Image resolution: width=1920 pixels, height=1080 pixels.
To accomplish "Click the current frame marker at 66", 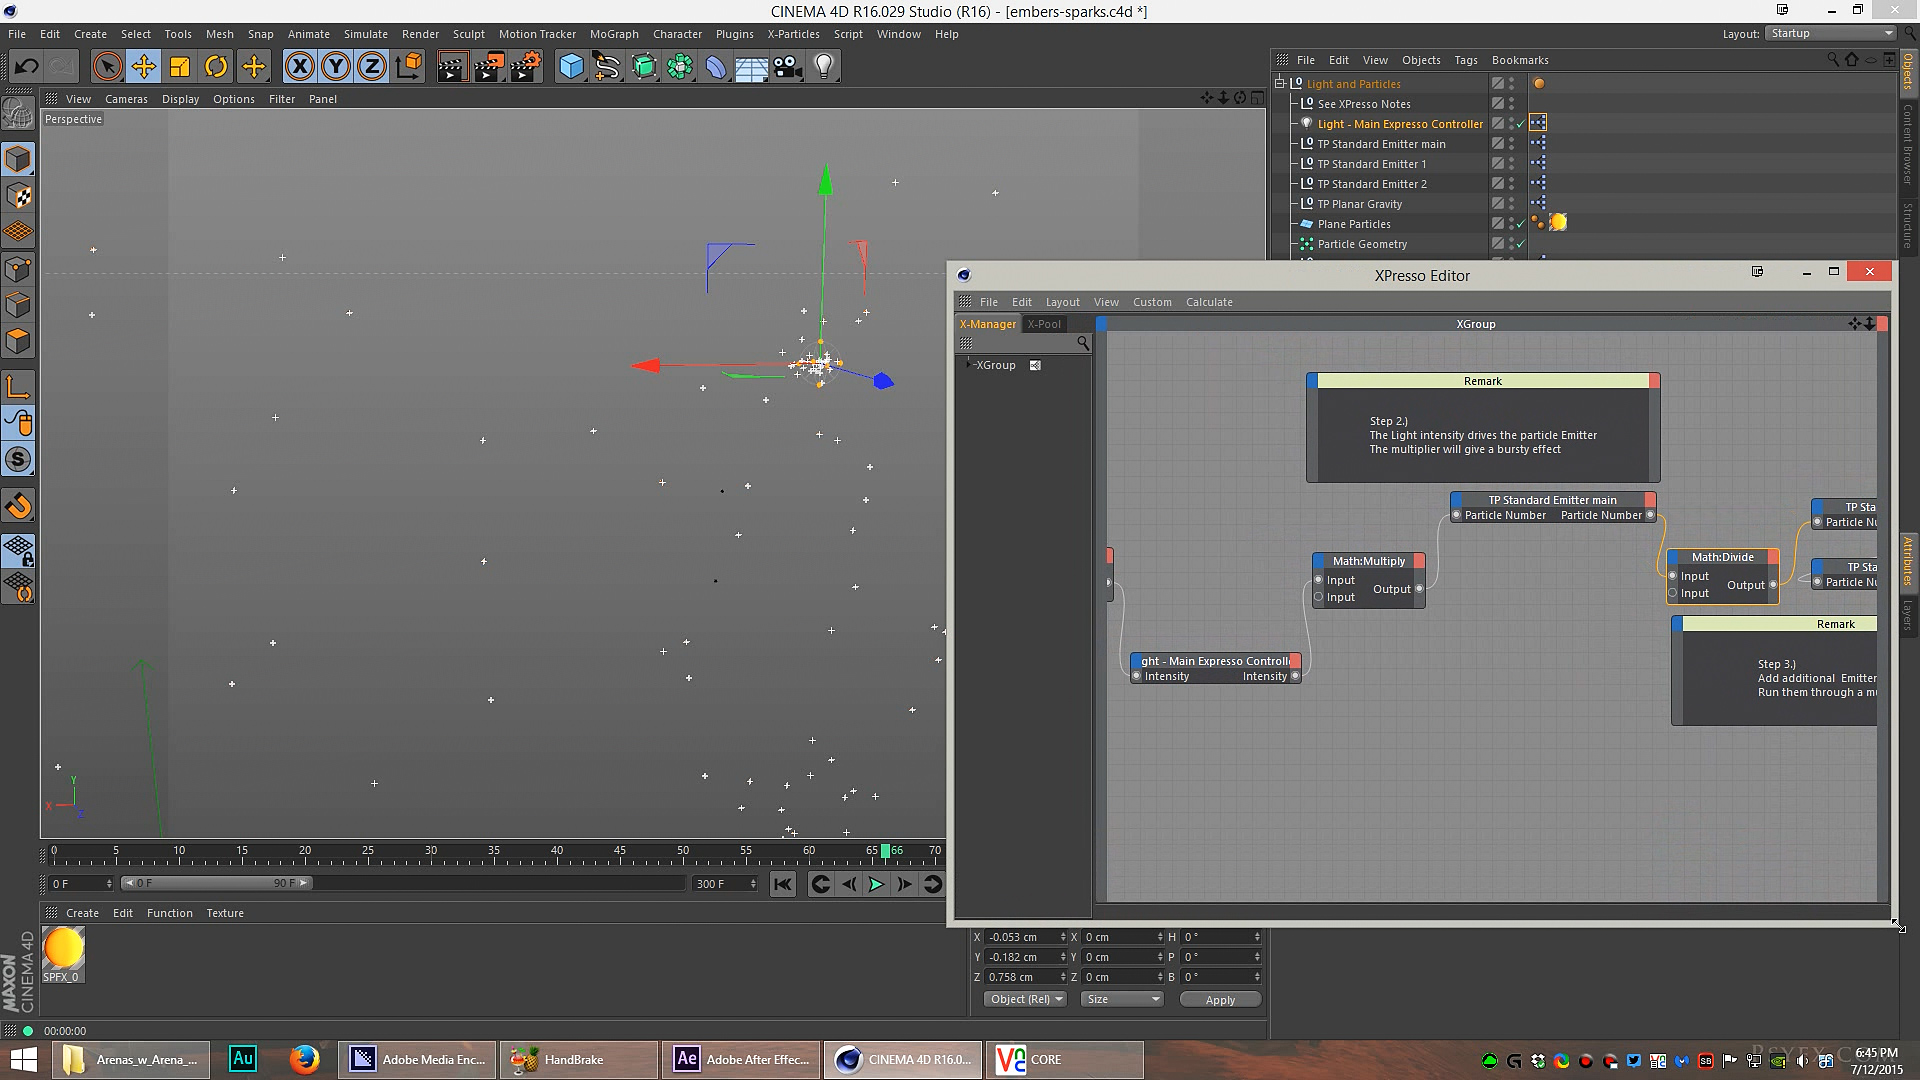I will point(886,851).
